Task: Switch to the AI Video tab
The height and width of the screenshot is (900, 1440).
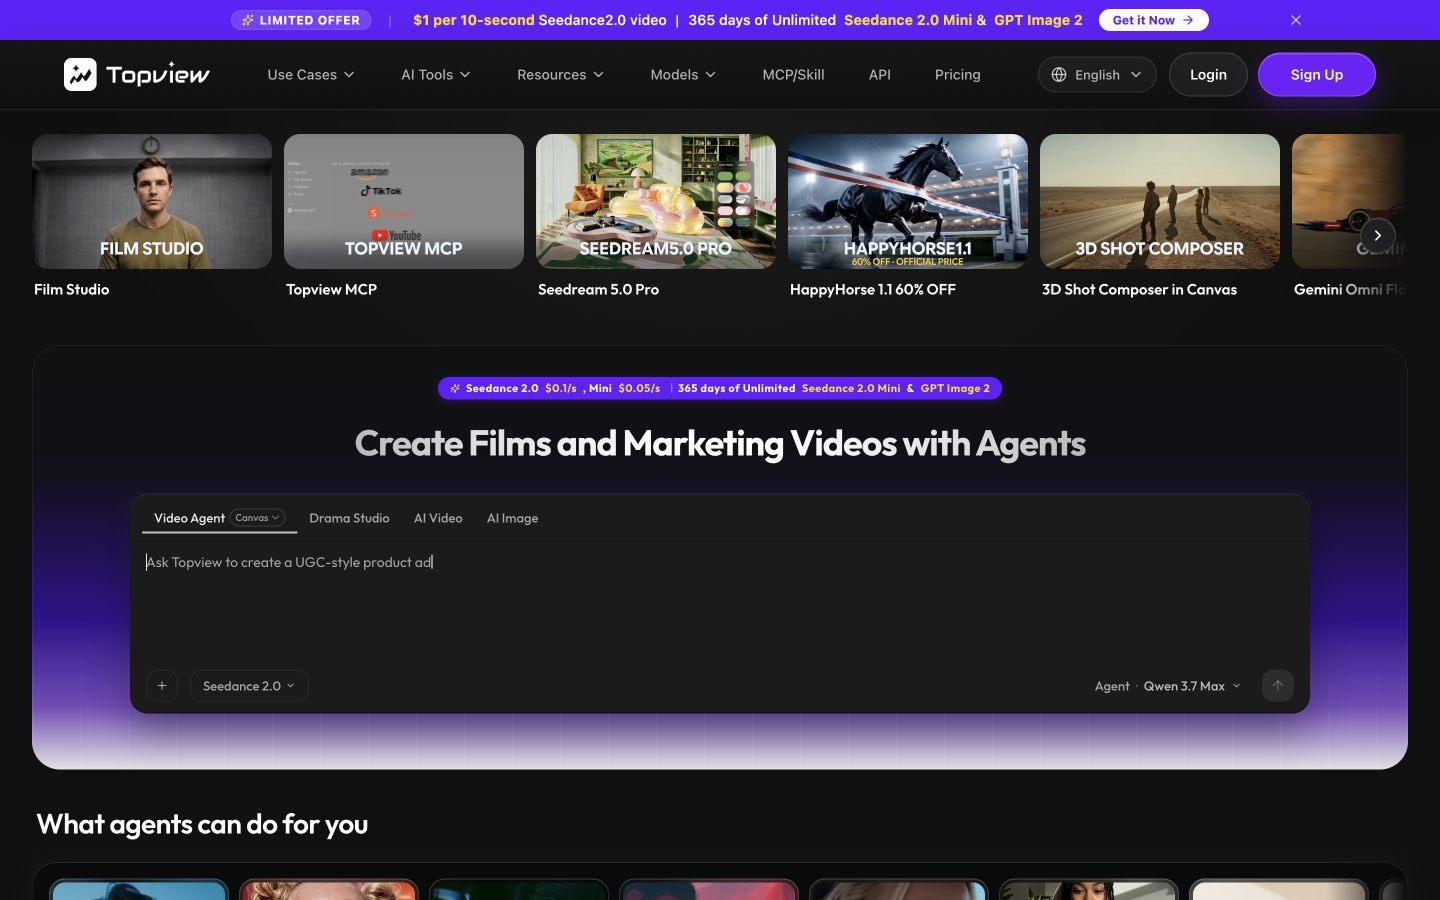Action: 438,518
